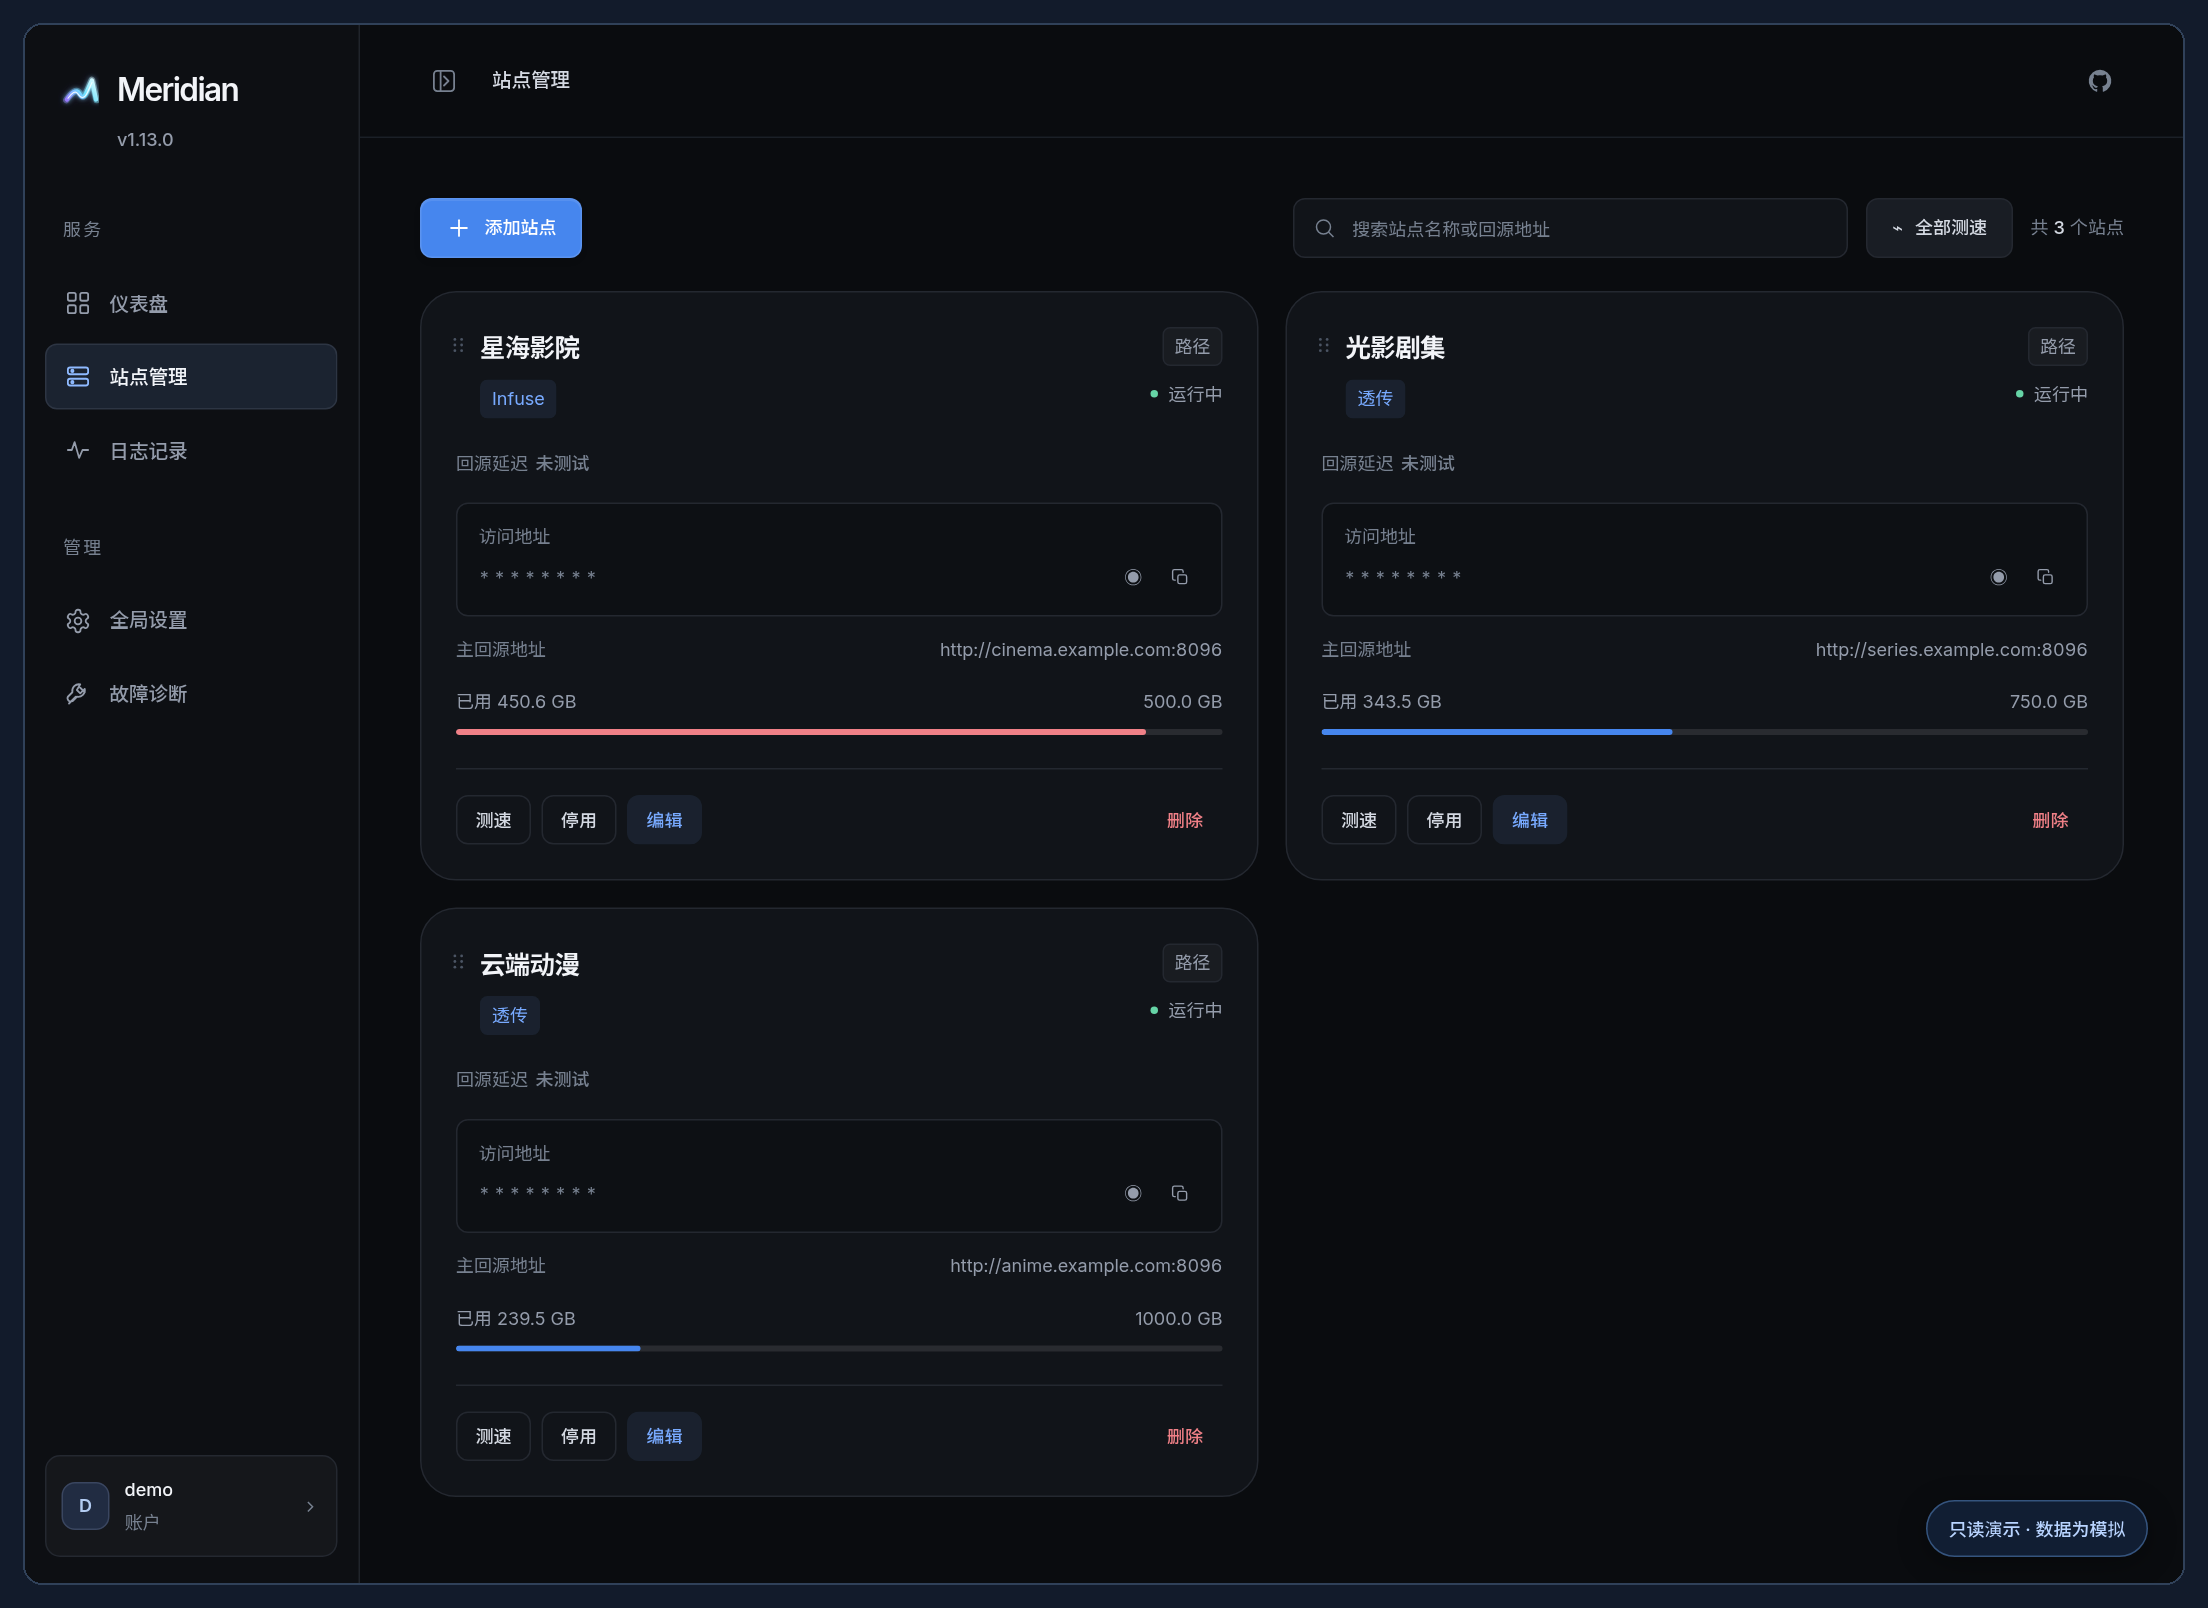The height and width of the screenshot is (1608, 2208).
Task: Click the 只读演示 · 数据为模拟 badge
Action: click(x=2037, y=1529)
